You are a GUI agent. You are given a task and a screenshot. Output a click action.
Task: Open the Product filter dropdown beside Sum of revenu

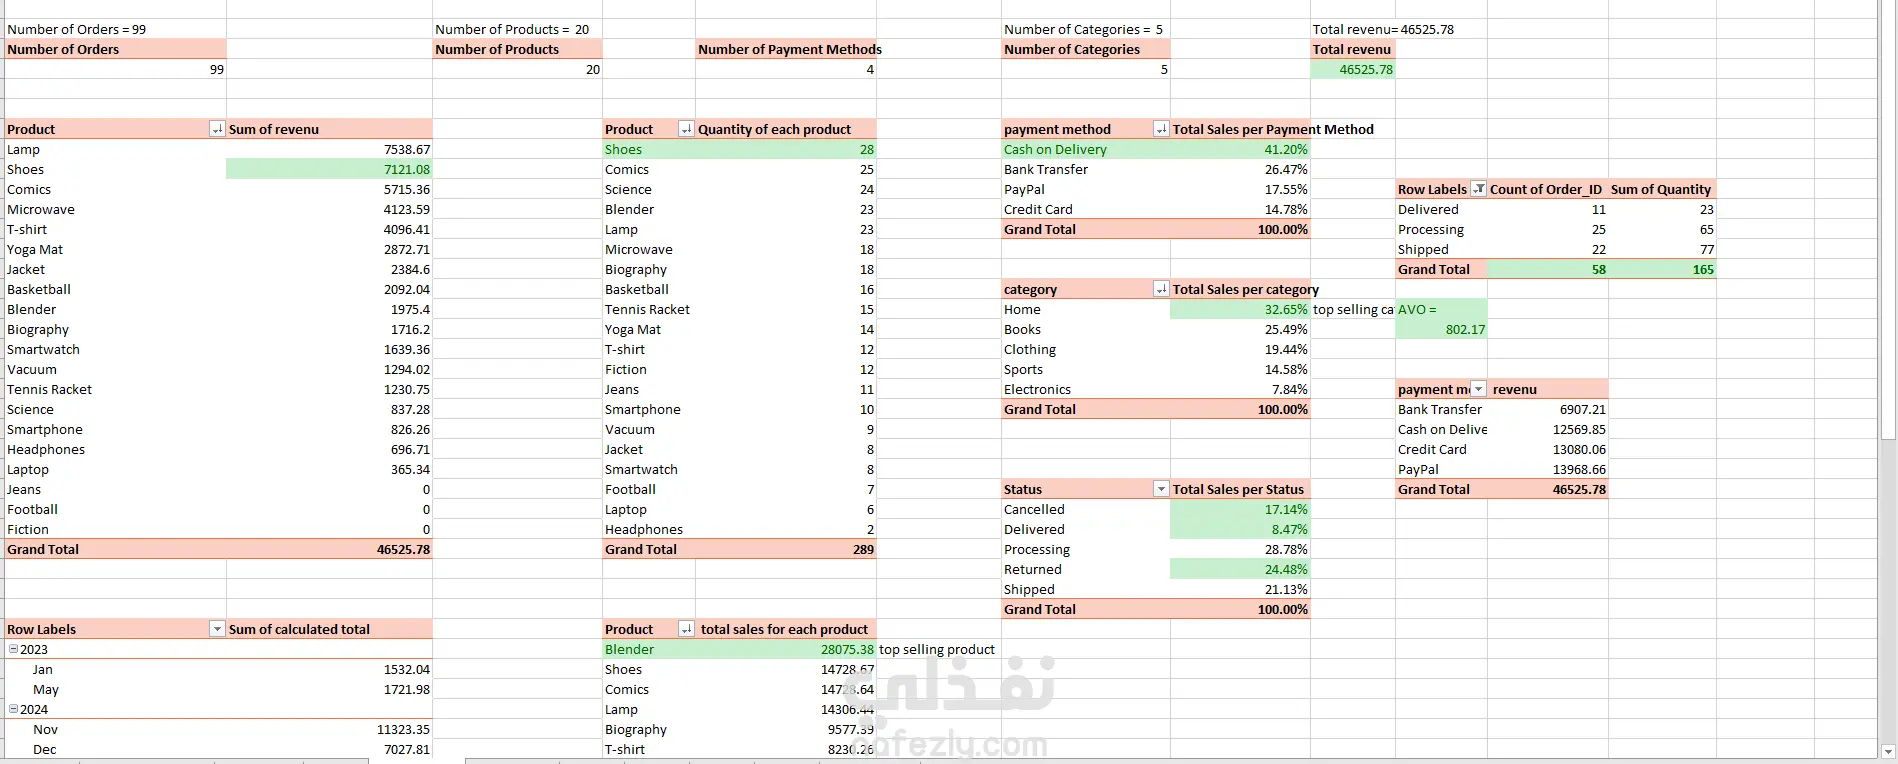(217, 129)
